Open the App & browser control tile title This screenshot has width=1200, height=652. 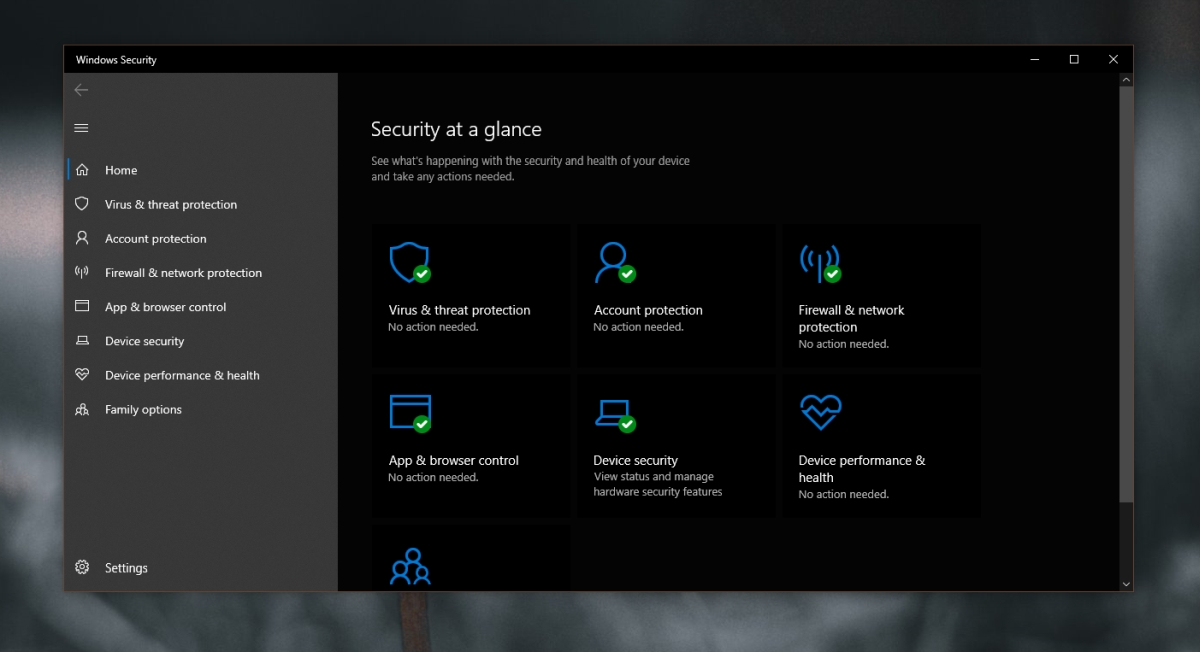[x=454, y=460]
